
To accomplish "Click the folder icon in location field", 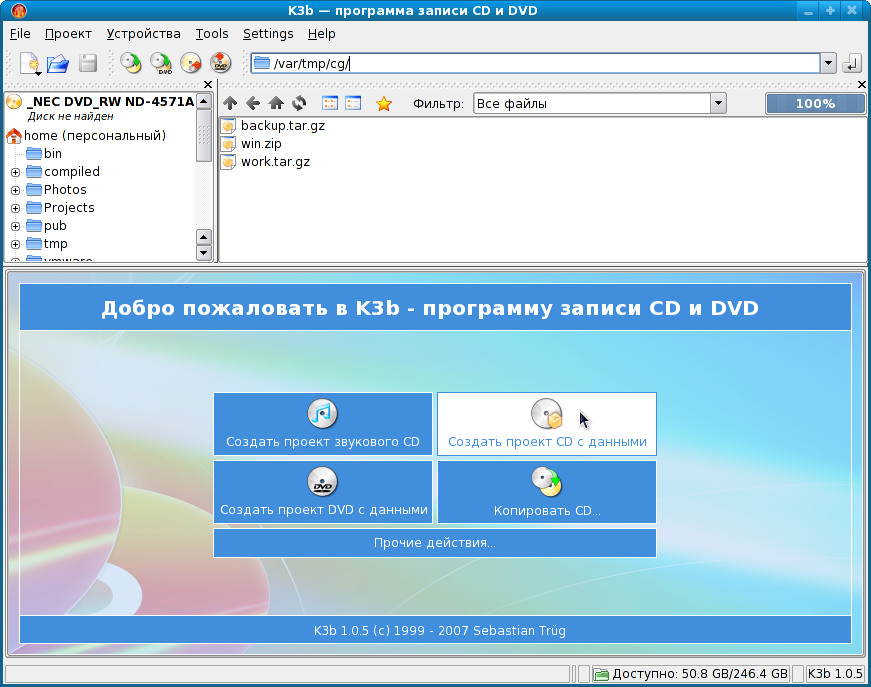I will (x=262, y=63).
